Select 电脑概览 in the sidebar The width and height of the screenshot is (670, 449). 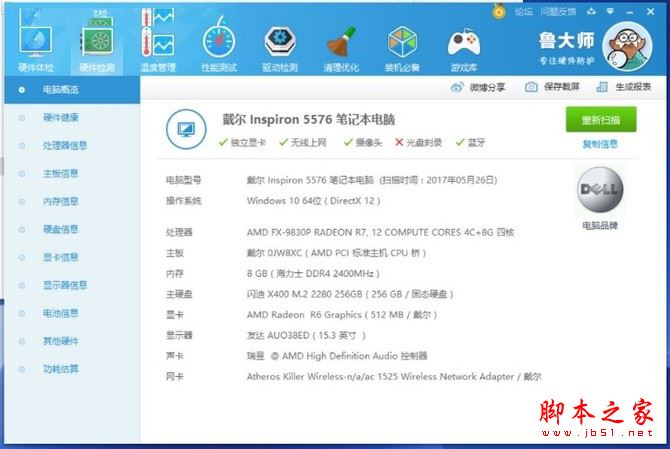[72, 90]
